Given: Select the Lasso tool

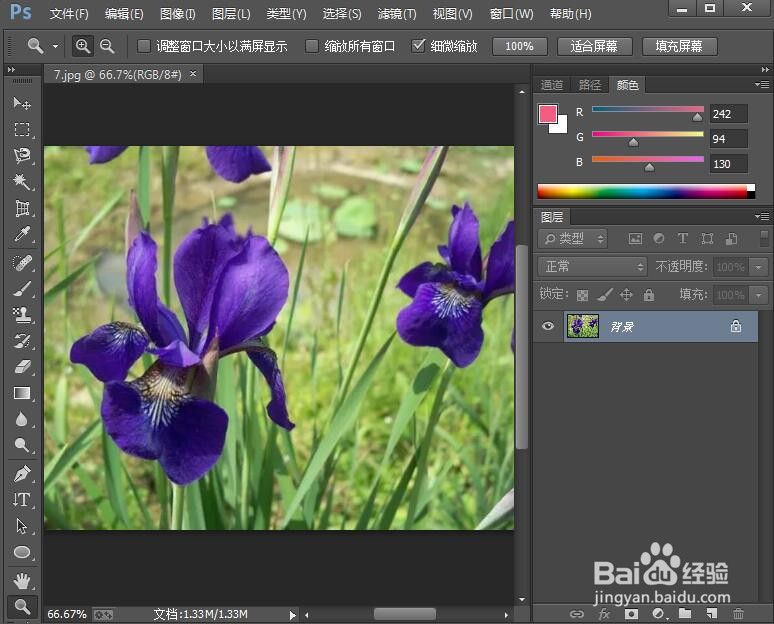Looking at the screenshot, I should click(x=22, y=156).
